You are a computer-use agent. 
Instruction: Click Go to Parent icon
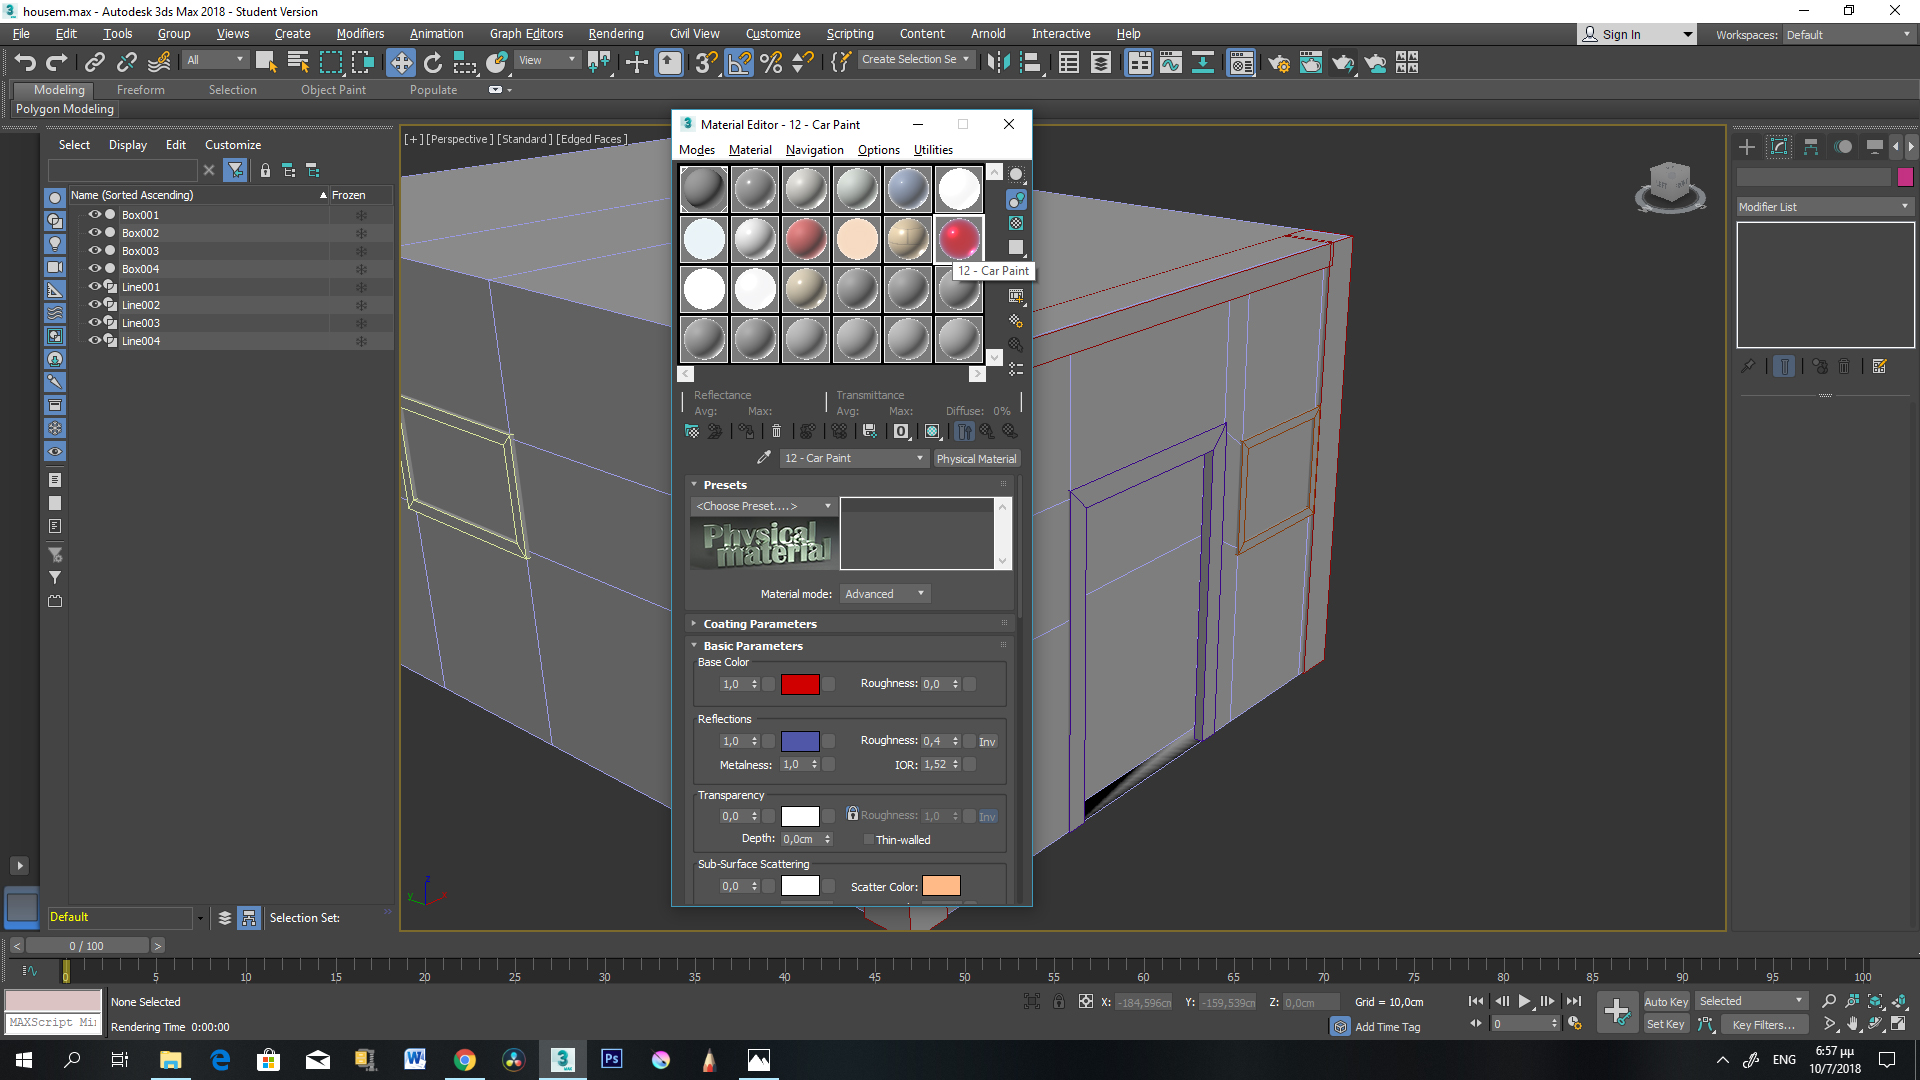tap(987, 431)
